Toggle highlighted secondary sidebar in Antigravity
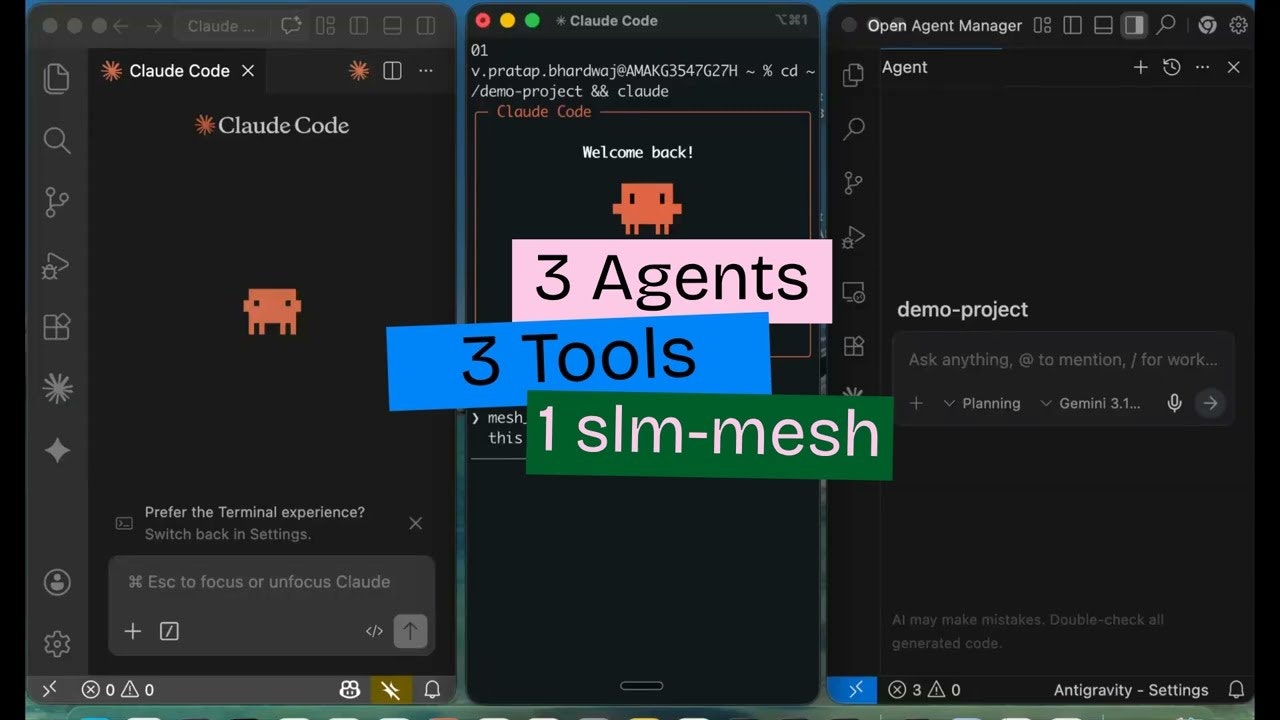Viewport: 1280px width, 720px height. pos(1133,25)
